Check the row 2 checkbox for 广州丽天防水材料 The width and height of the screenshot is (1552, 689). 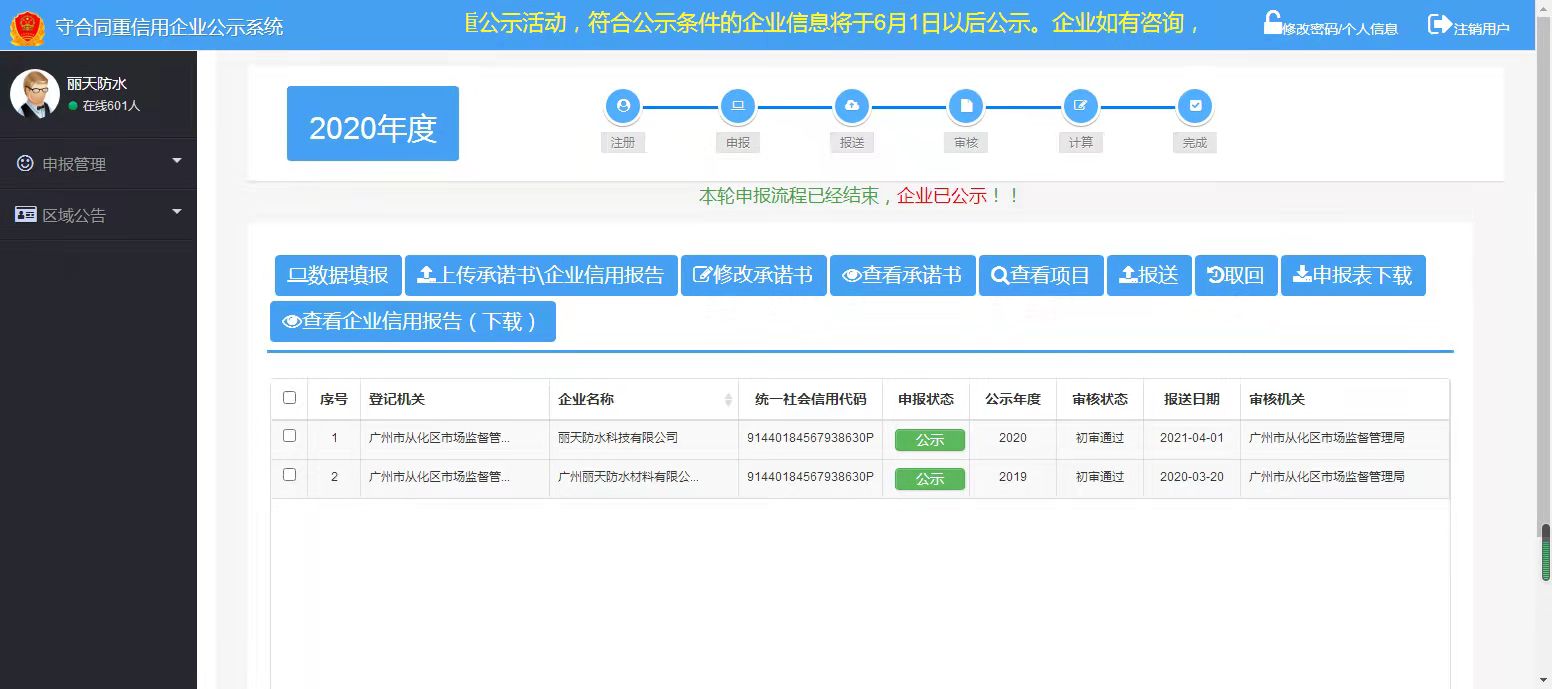pyautogui.click(x=290, y=475)
